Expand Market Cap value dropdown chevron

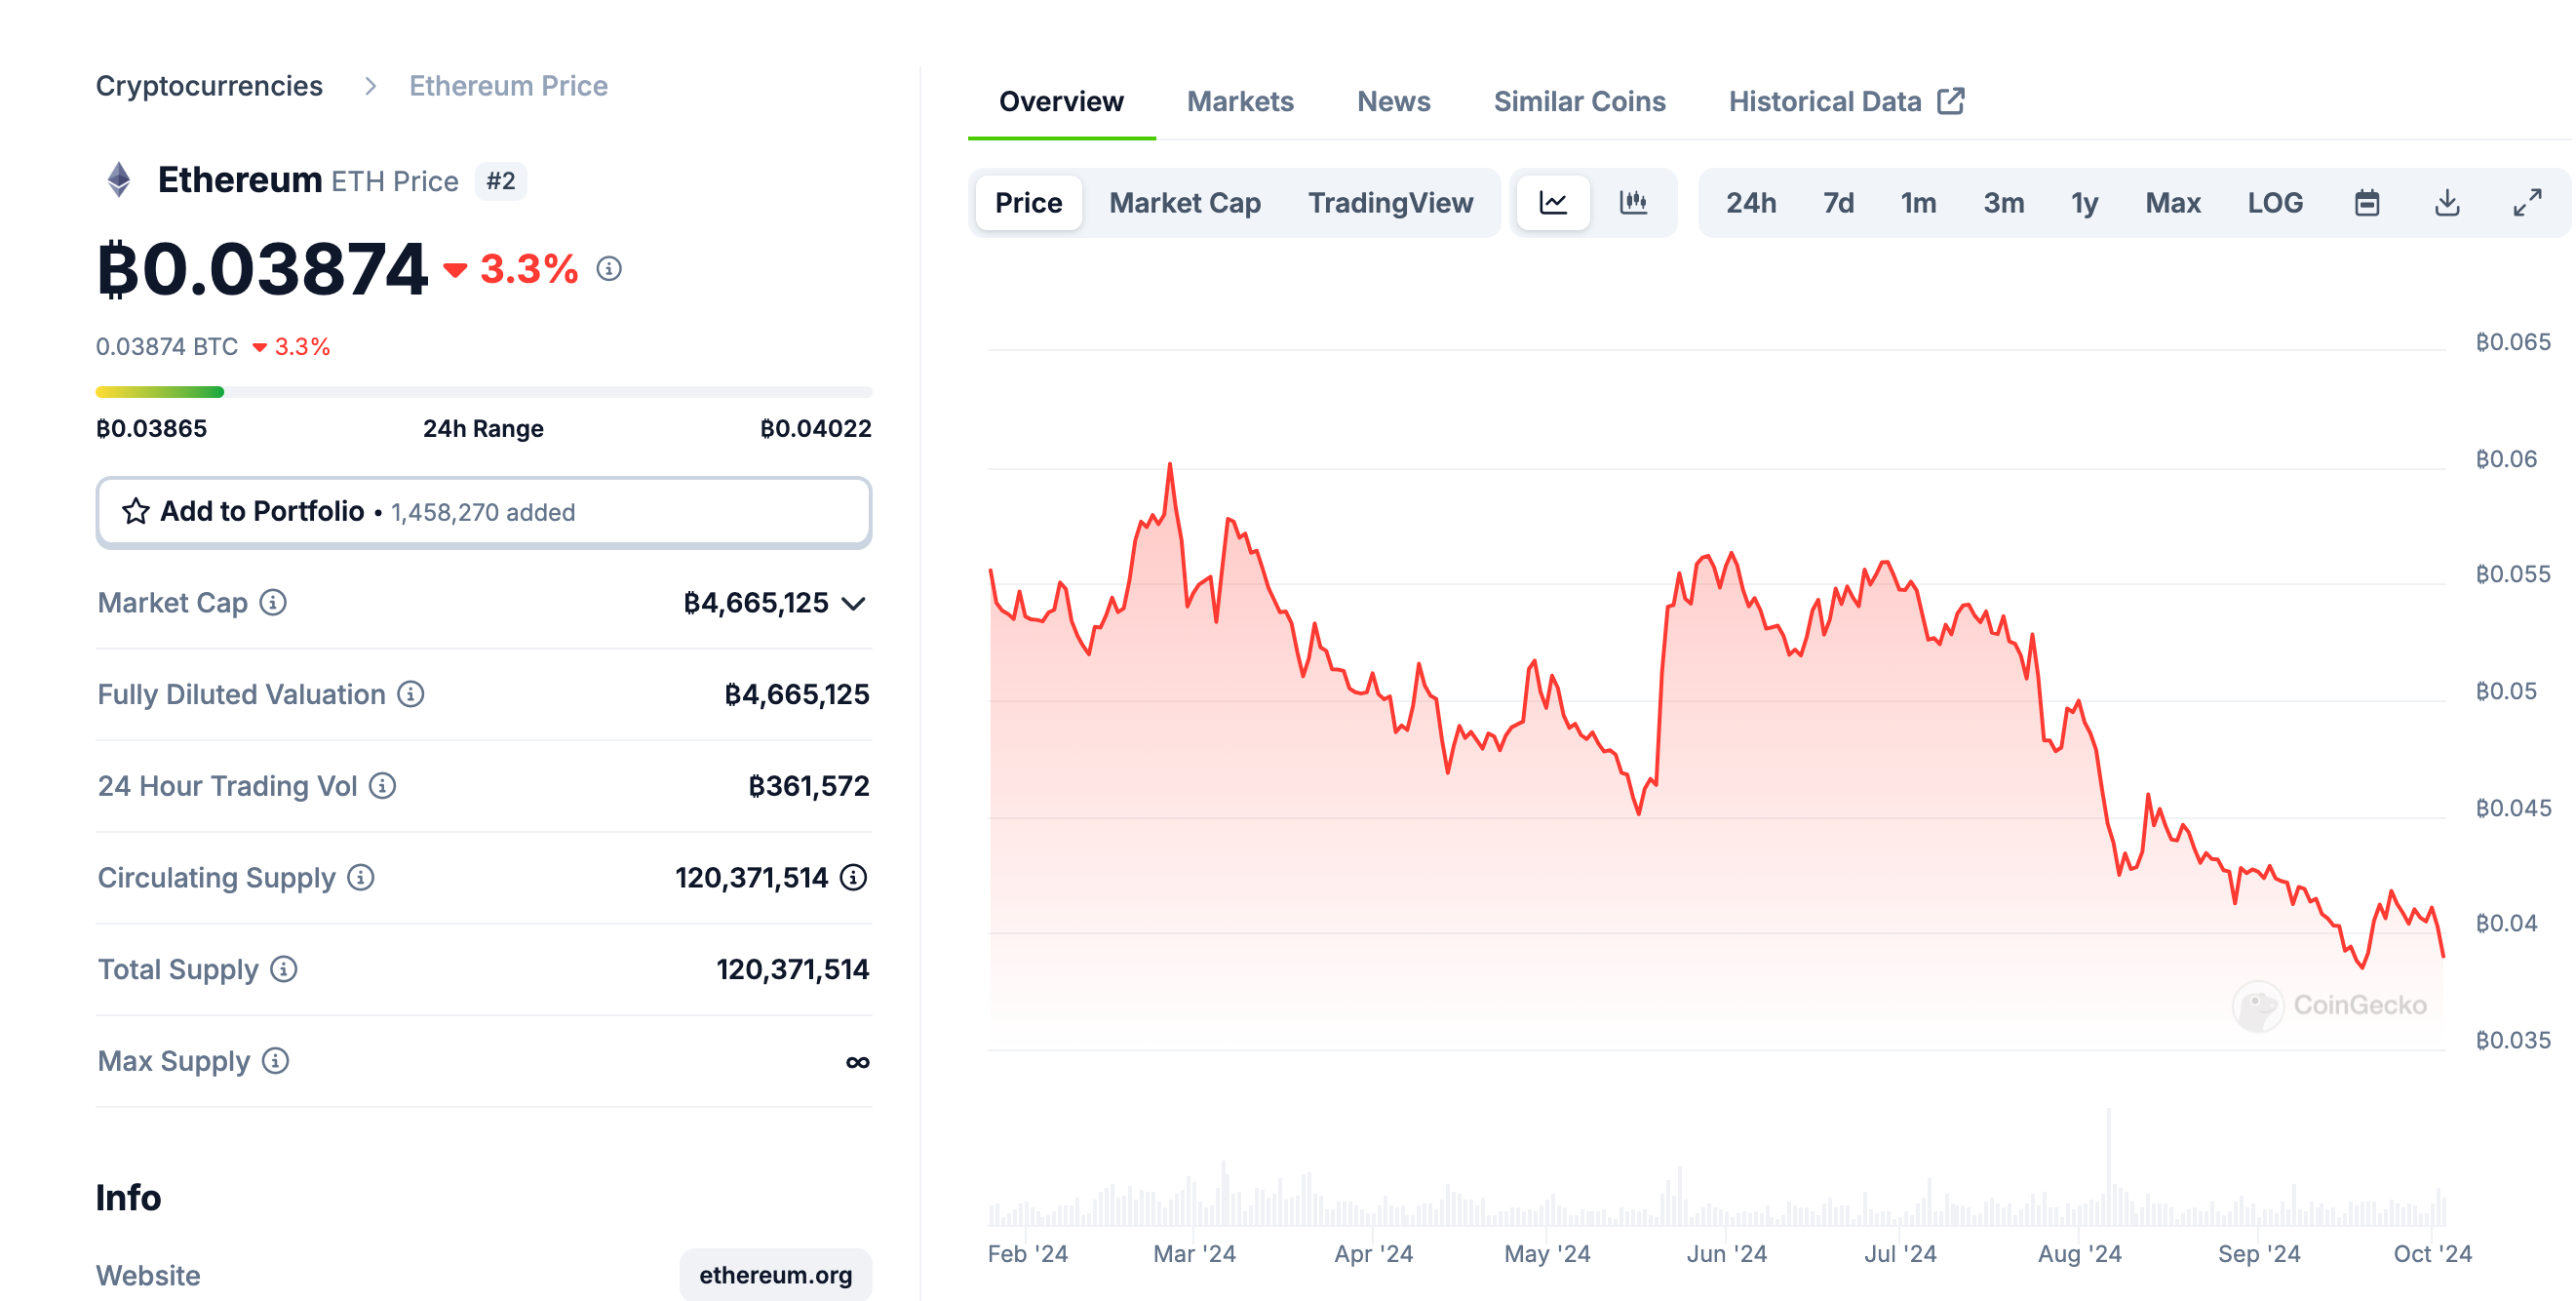pos(854,603)
